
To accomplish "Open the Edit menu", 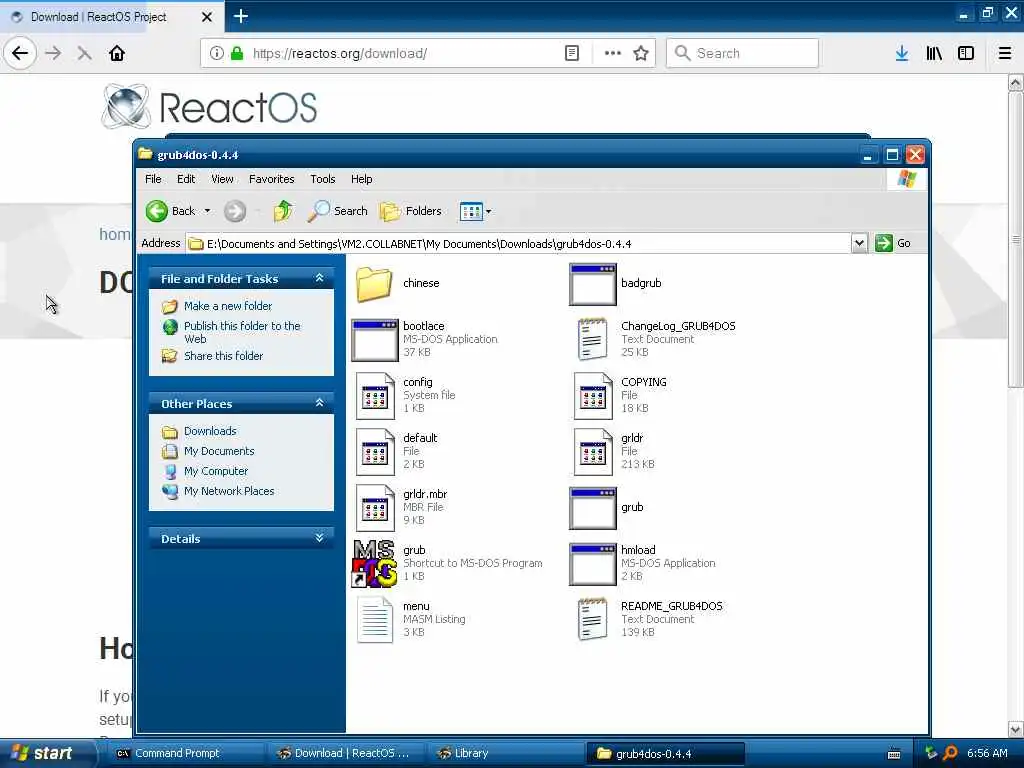I will (x=186, y=179).
